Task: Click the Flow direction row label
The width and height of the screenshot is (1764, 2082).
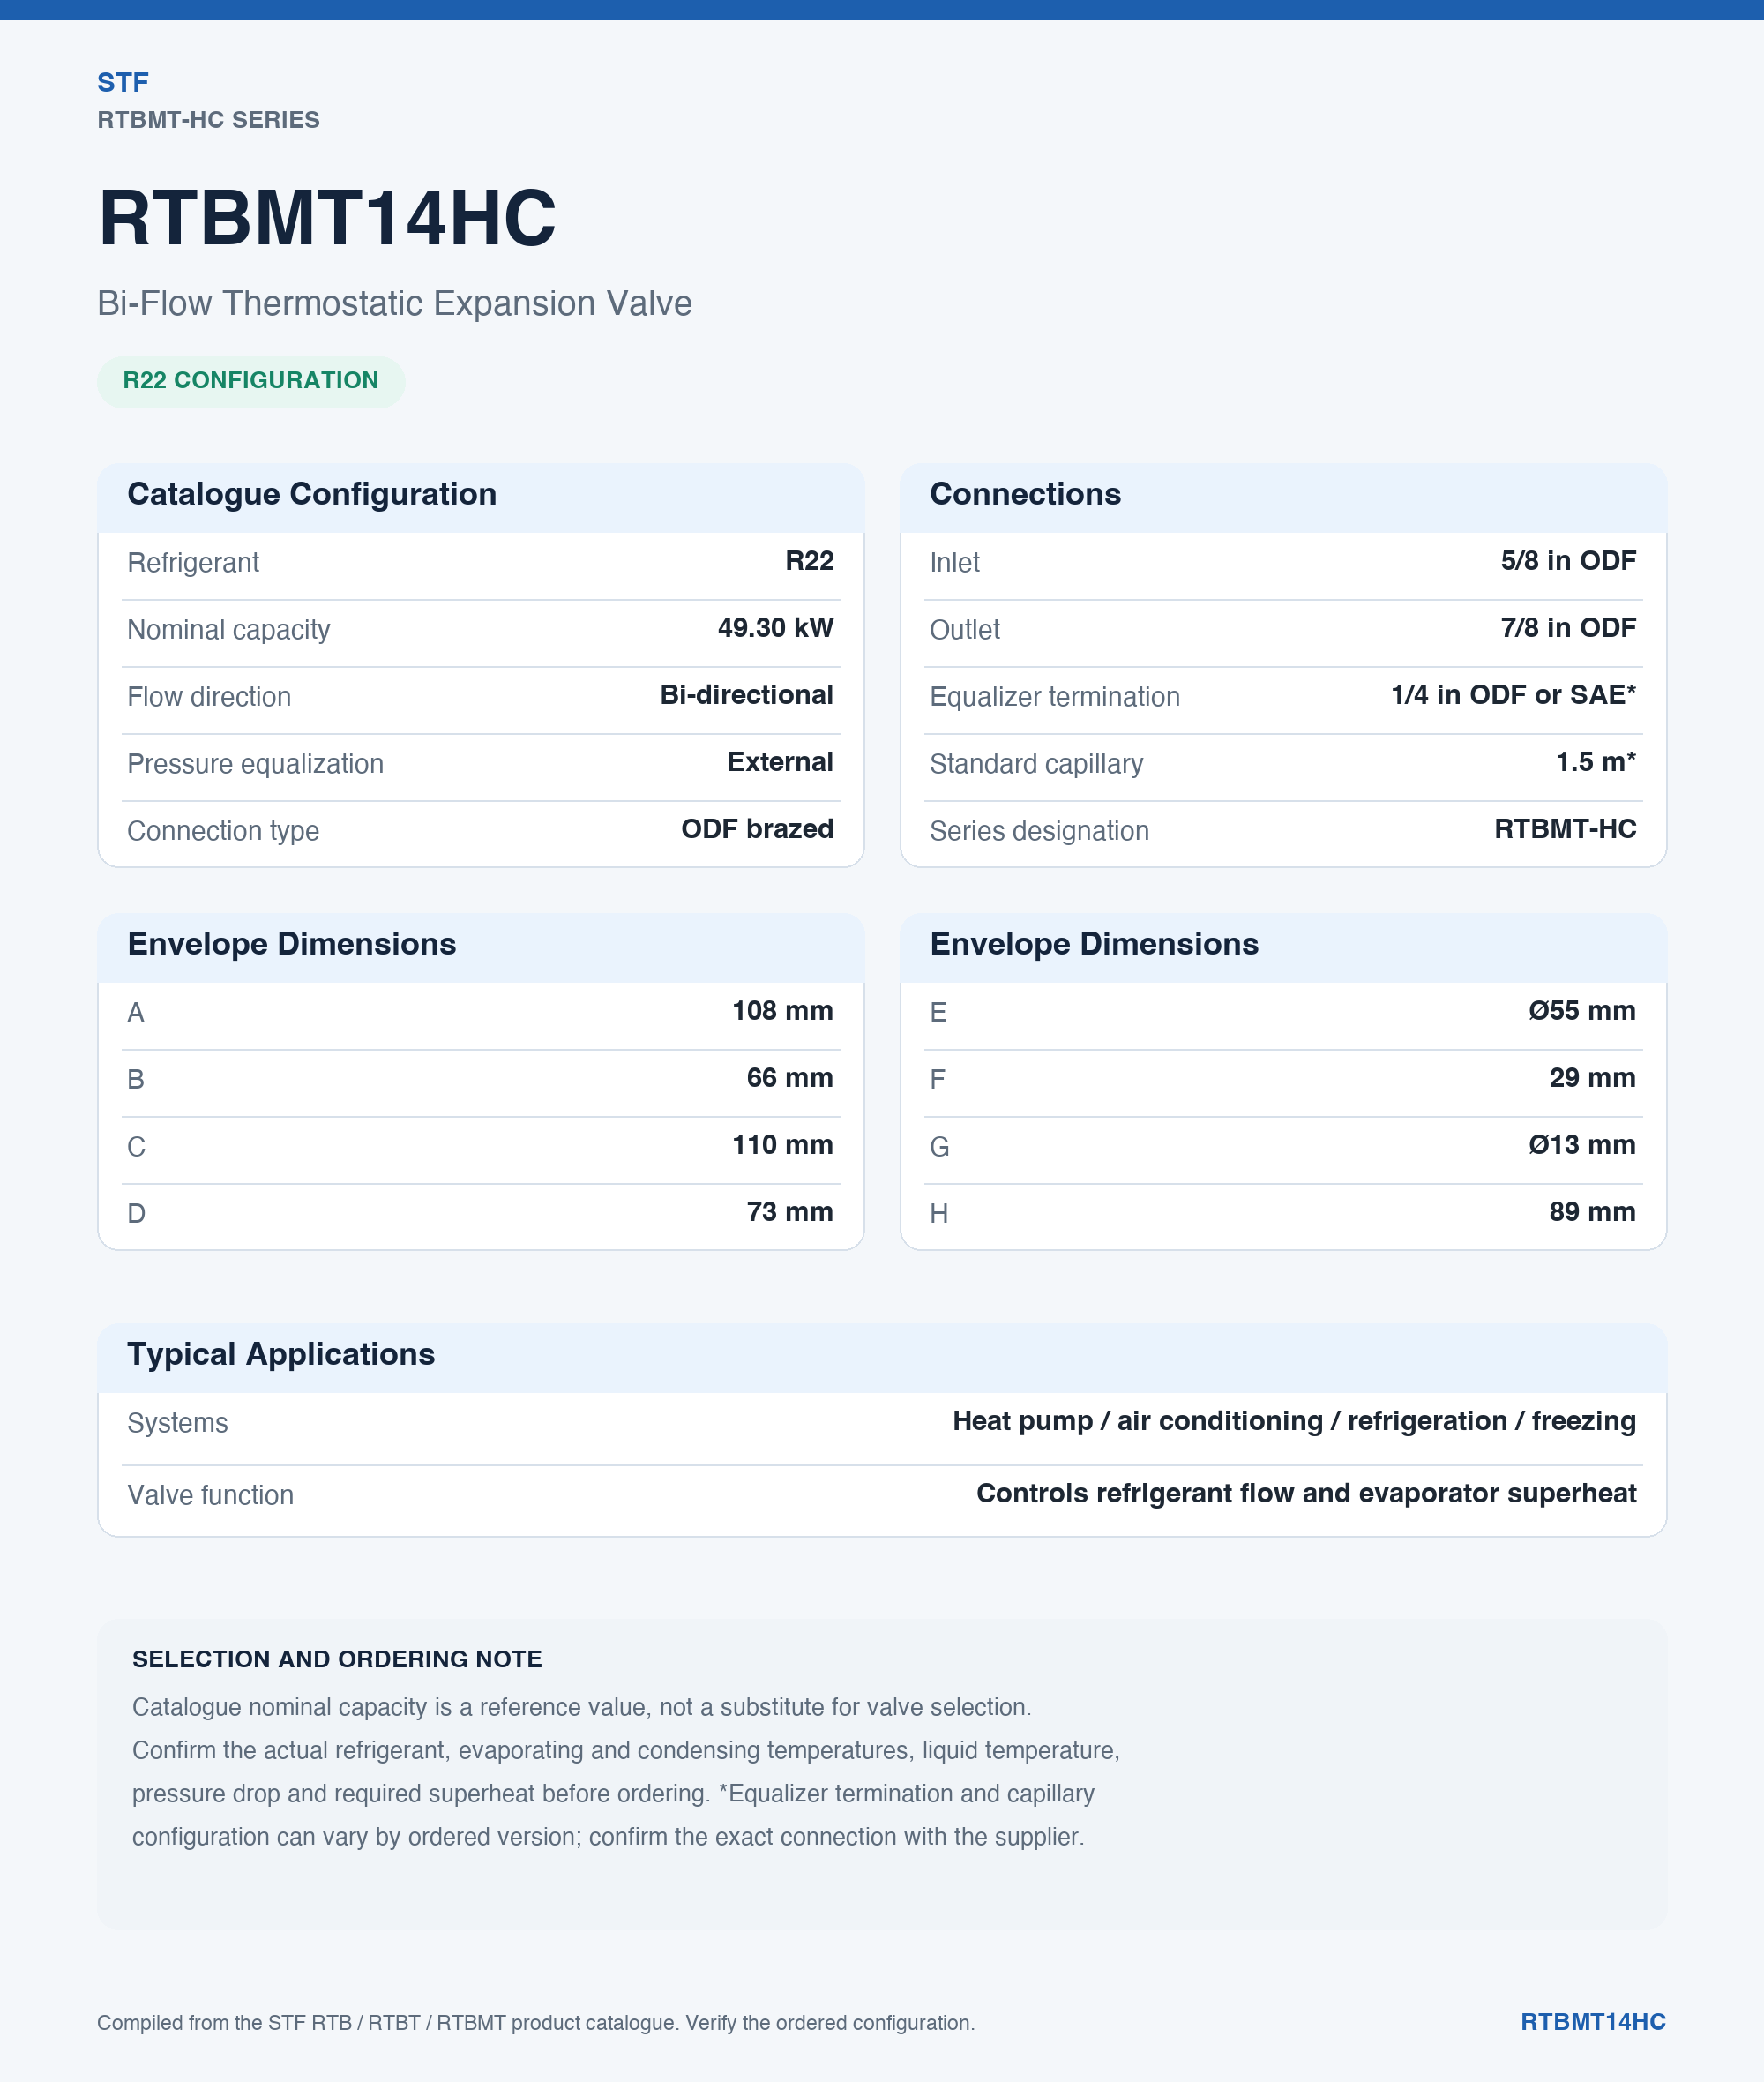Action: tap(209, 697)
